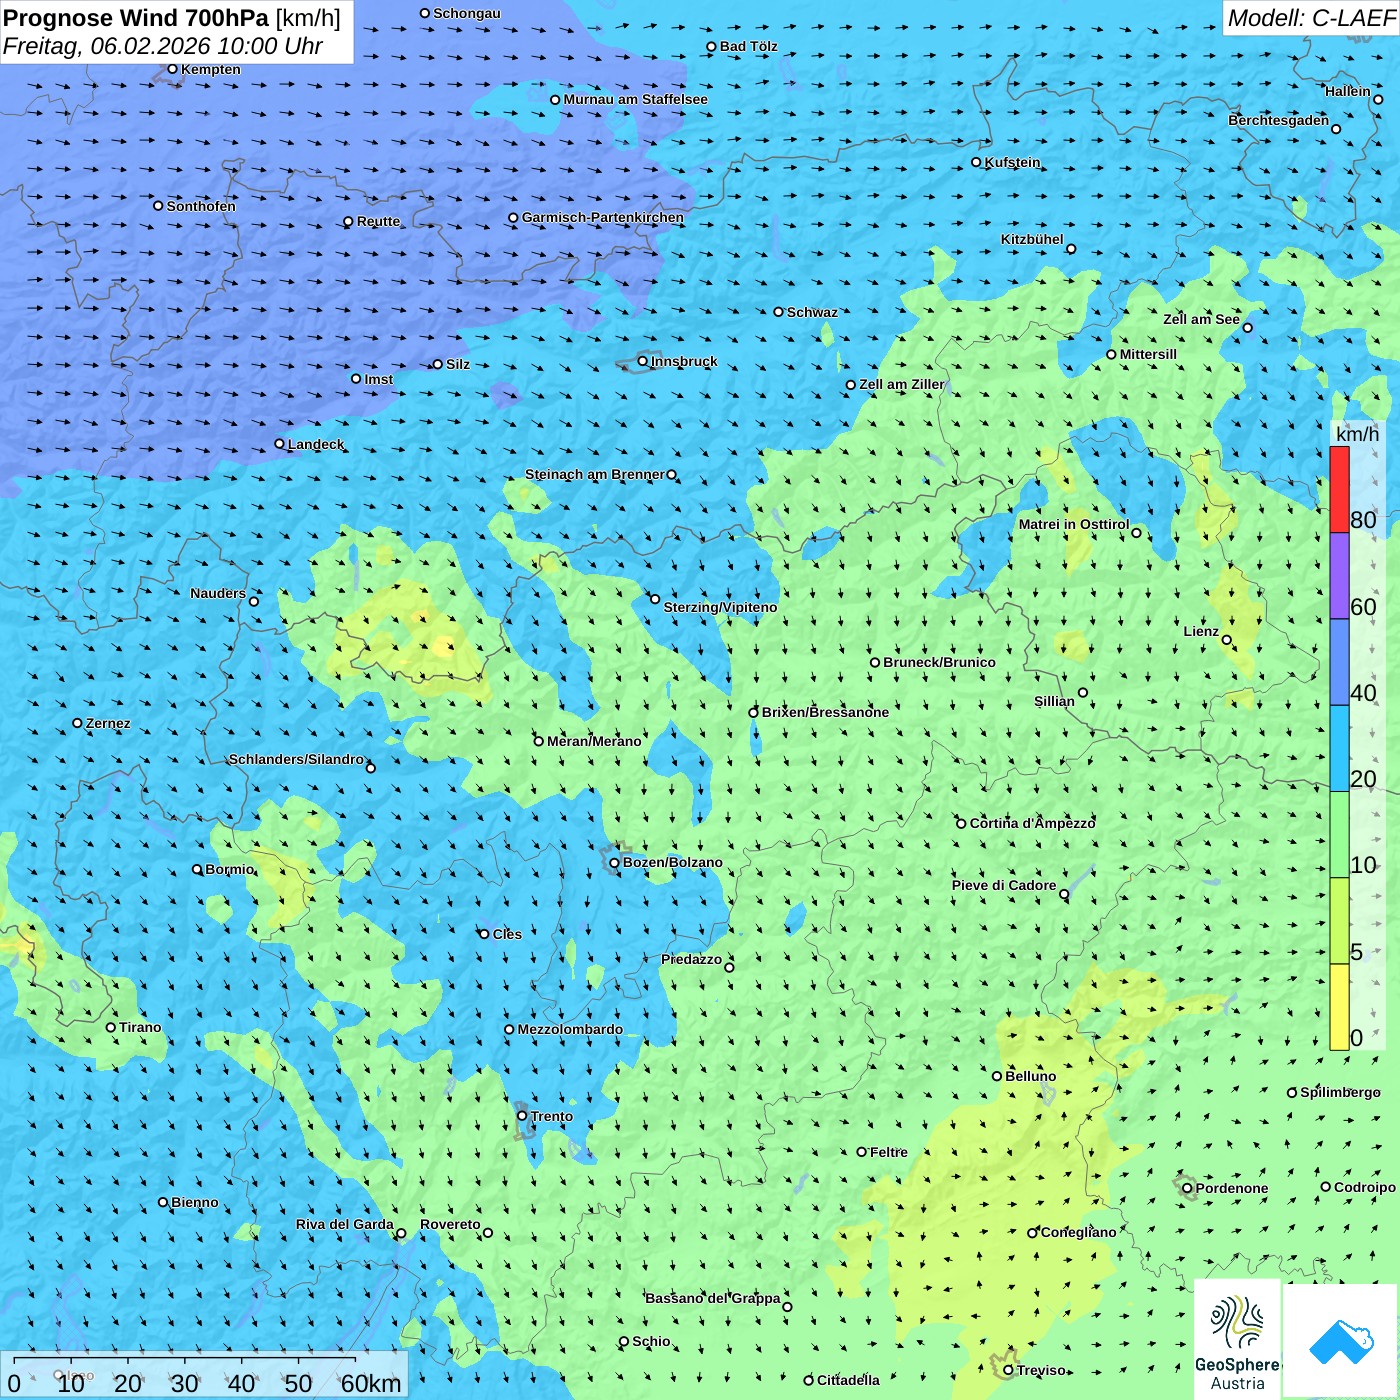Image resolution: width=1400 pixels, height=1400 pixels.
Task: Click the 'Cles' label
Action: (507, 934)
